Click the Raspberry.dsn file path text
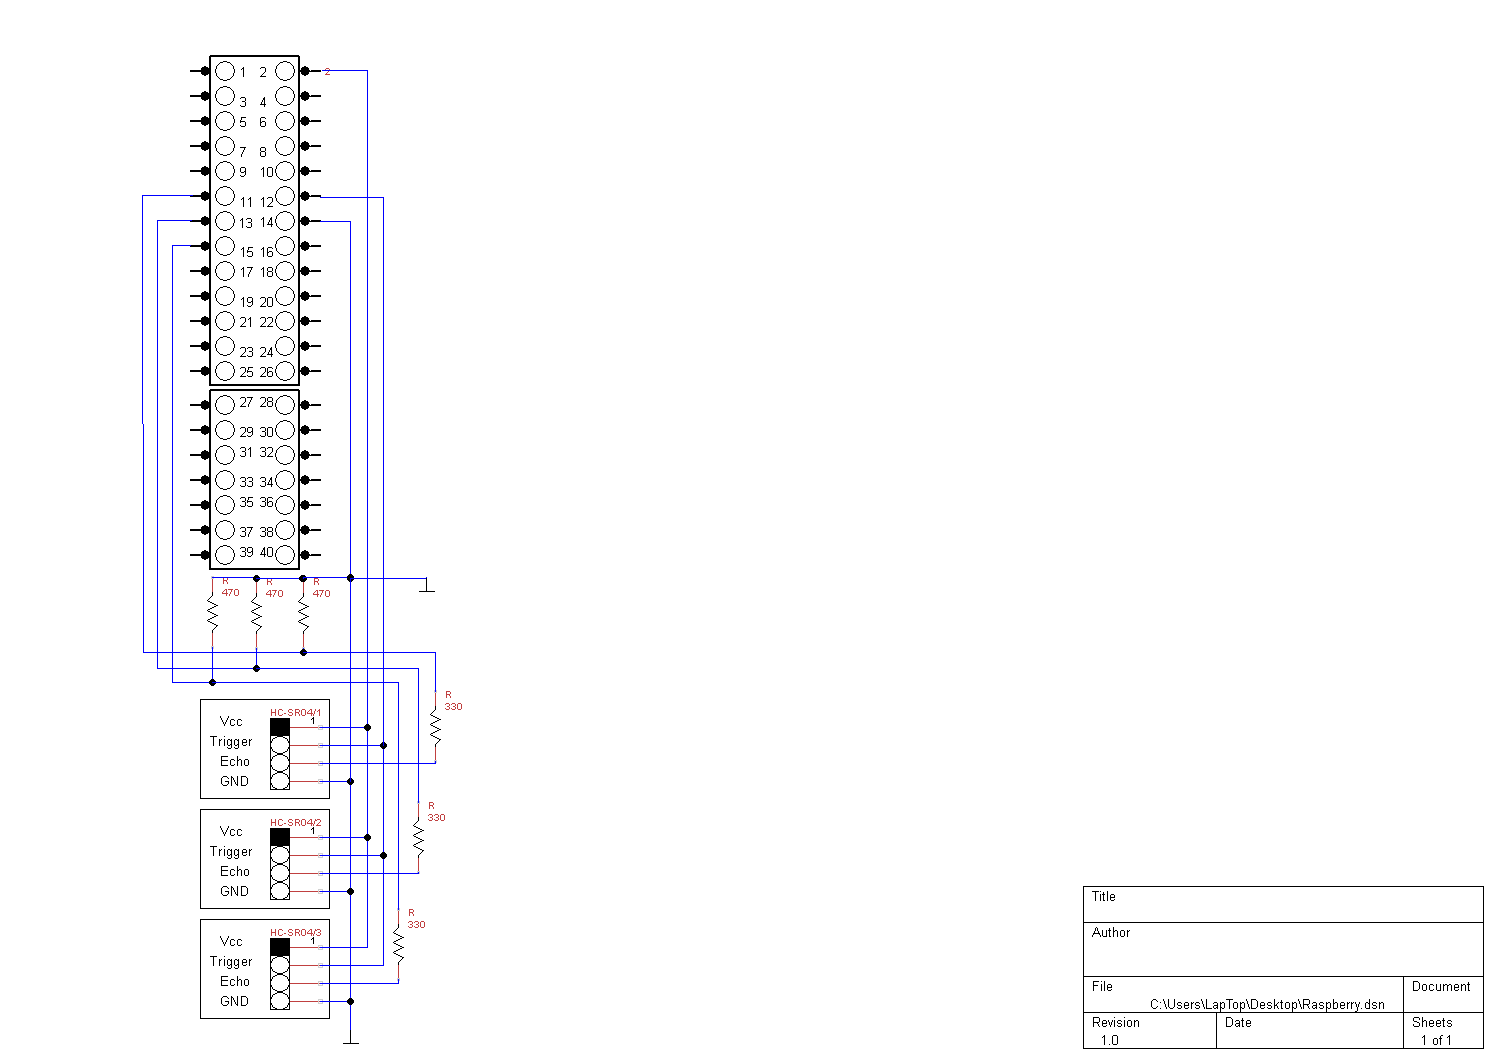This screenshot has width=1495, height=1060. pos(1267,1004)
